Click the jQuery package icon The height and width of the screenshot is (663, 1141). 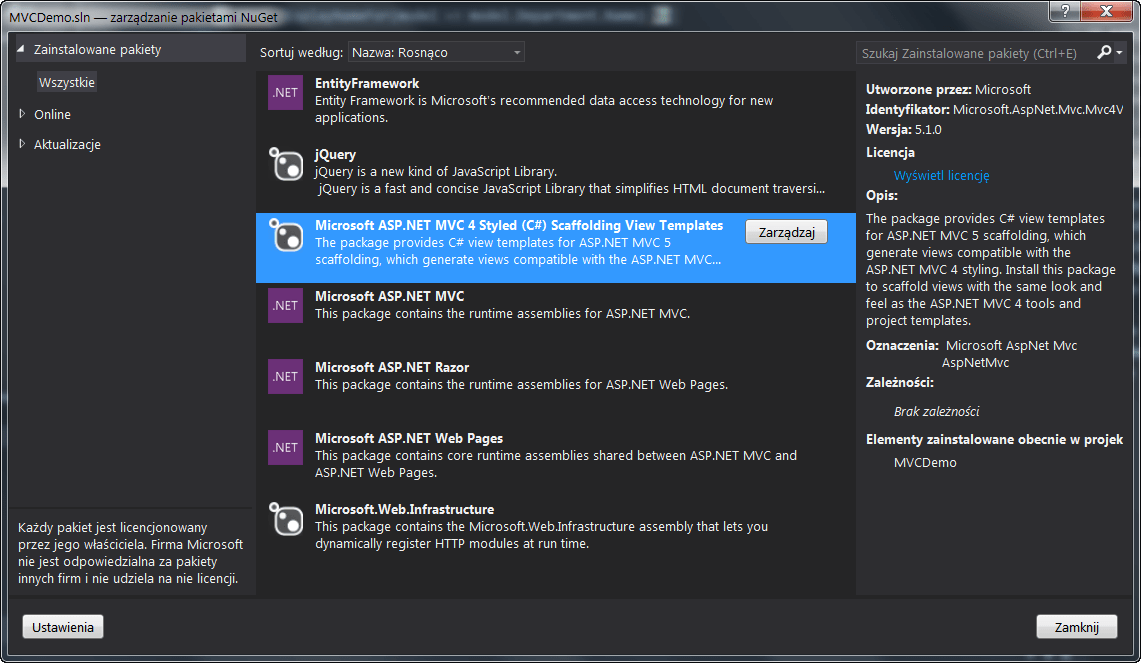coord(285,163)
